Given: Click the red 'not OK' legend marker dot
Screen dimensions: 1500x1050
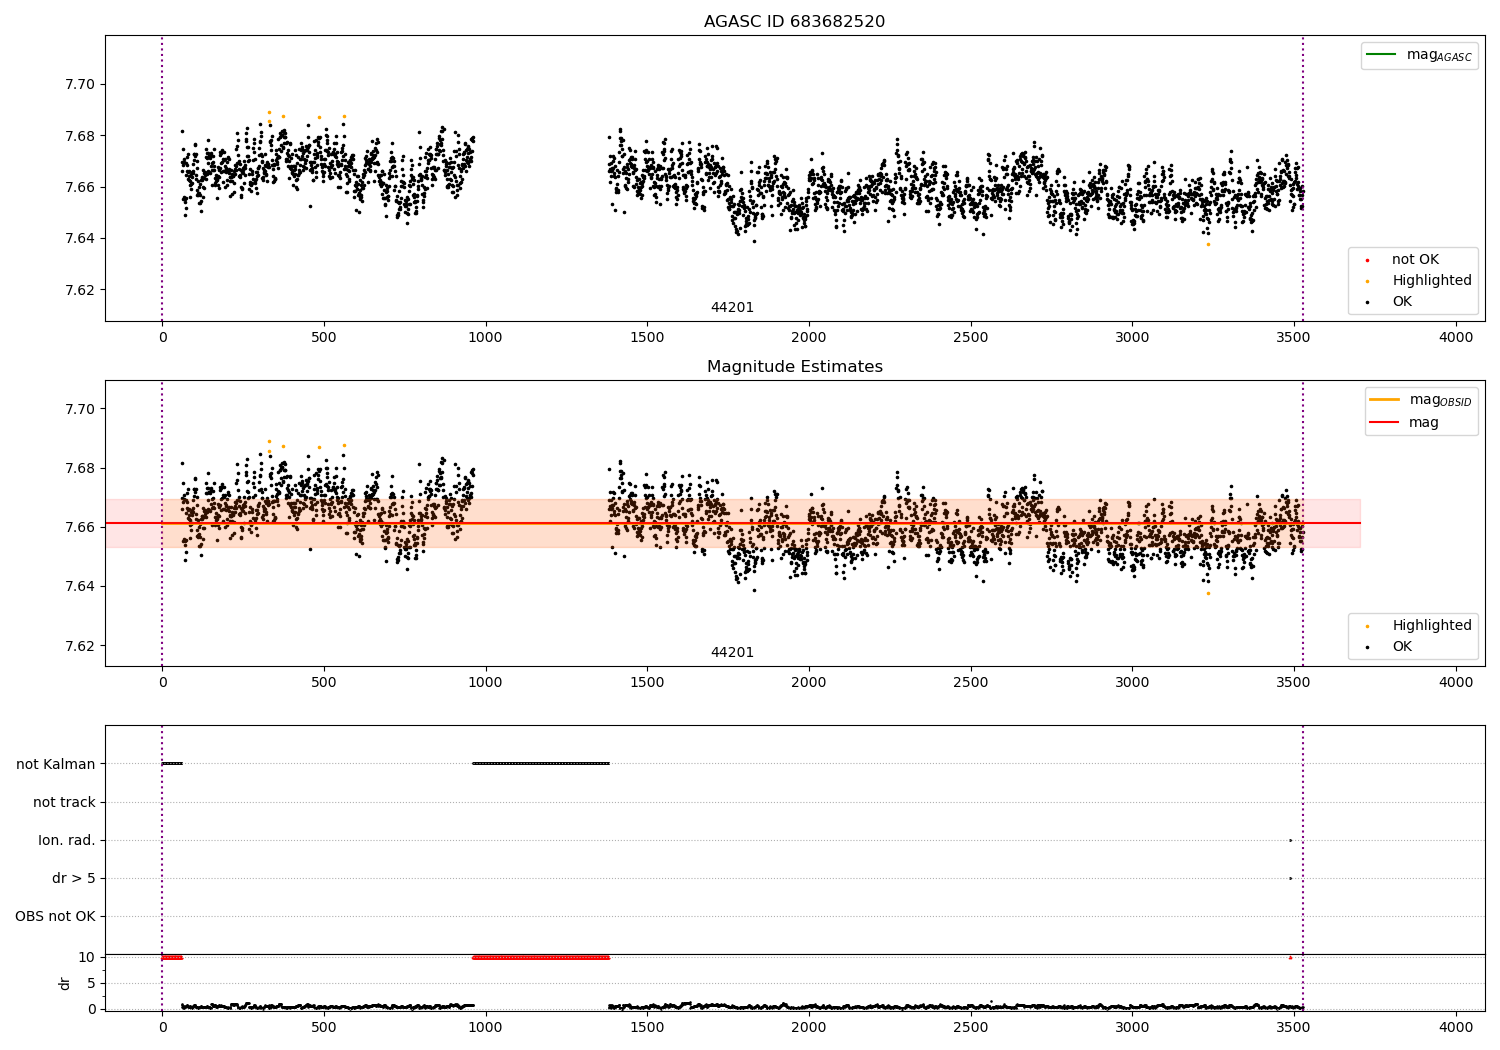Looking at the screenshot, I should (x=1367, y=260).
